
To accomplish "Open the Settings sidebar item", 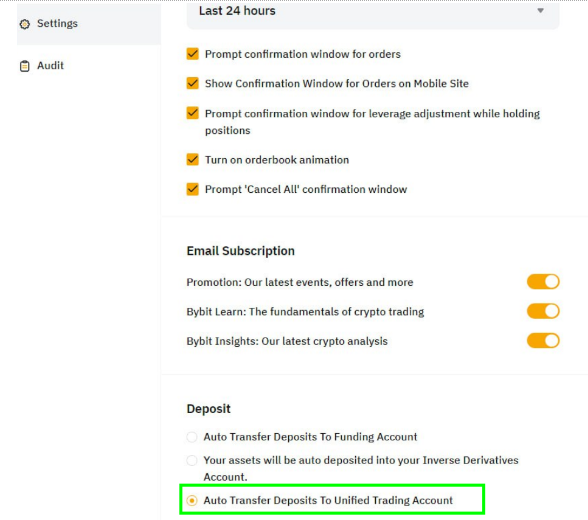I will [89, 24].
